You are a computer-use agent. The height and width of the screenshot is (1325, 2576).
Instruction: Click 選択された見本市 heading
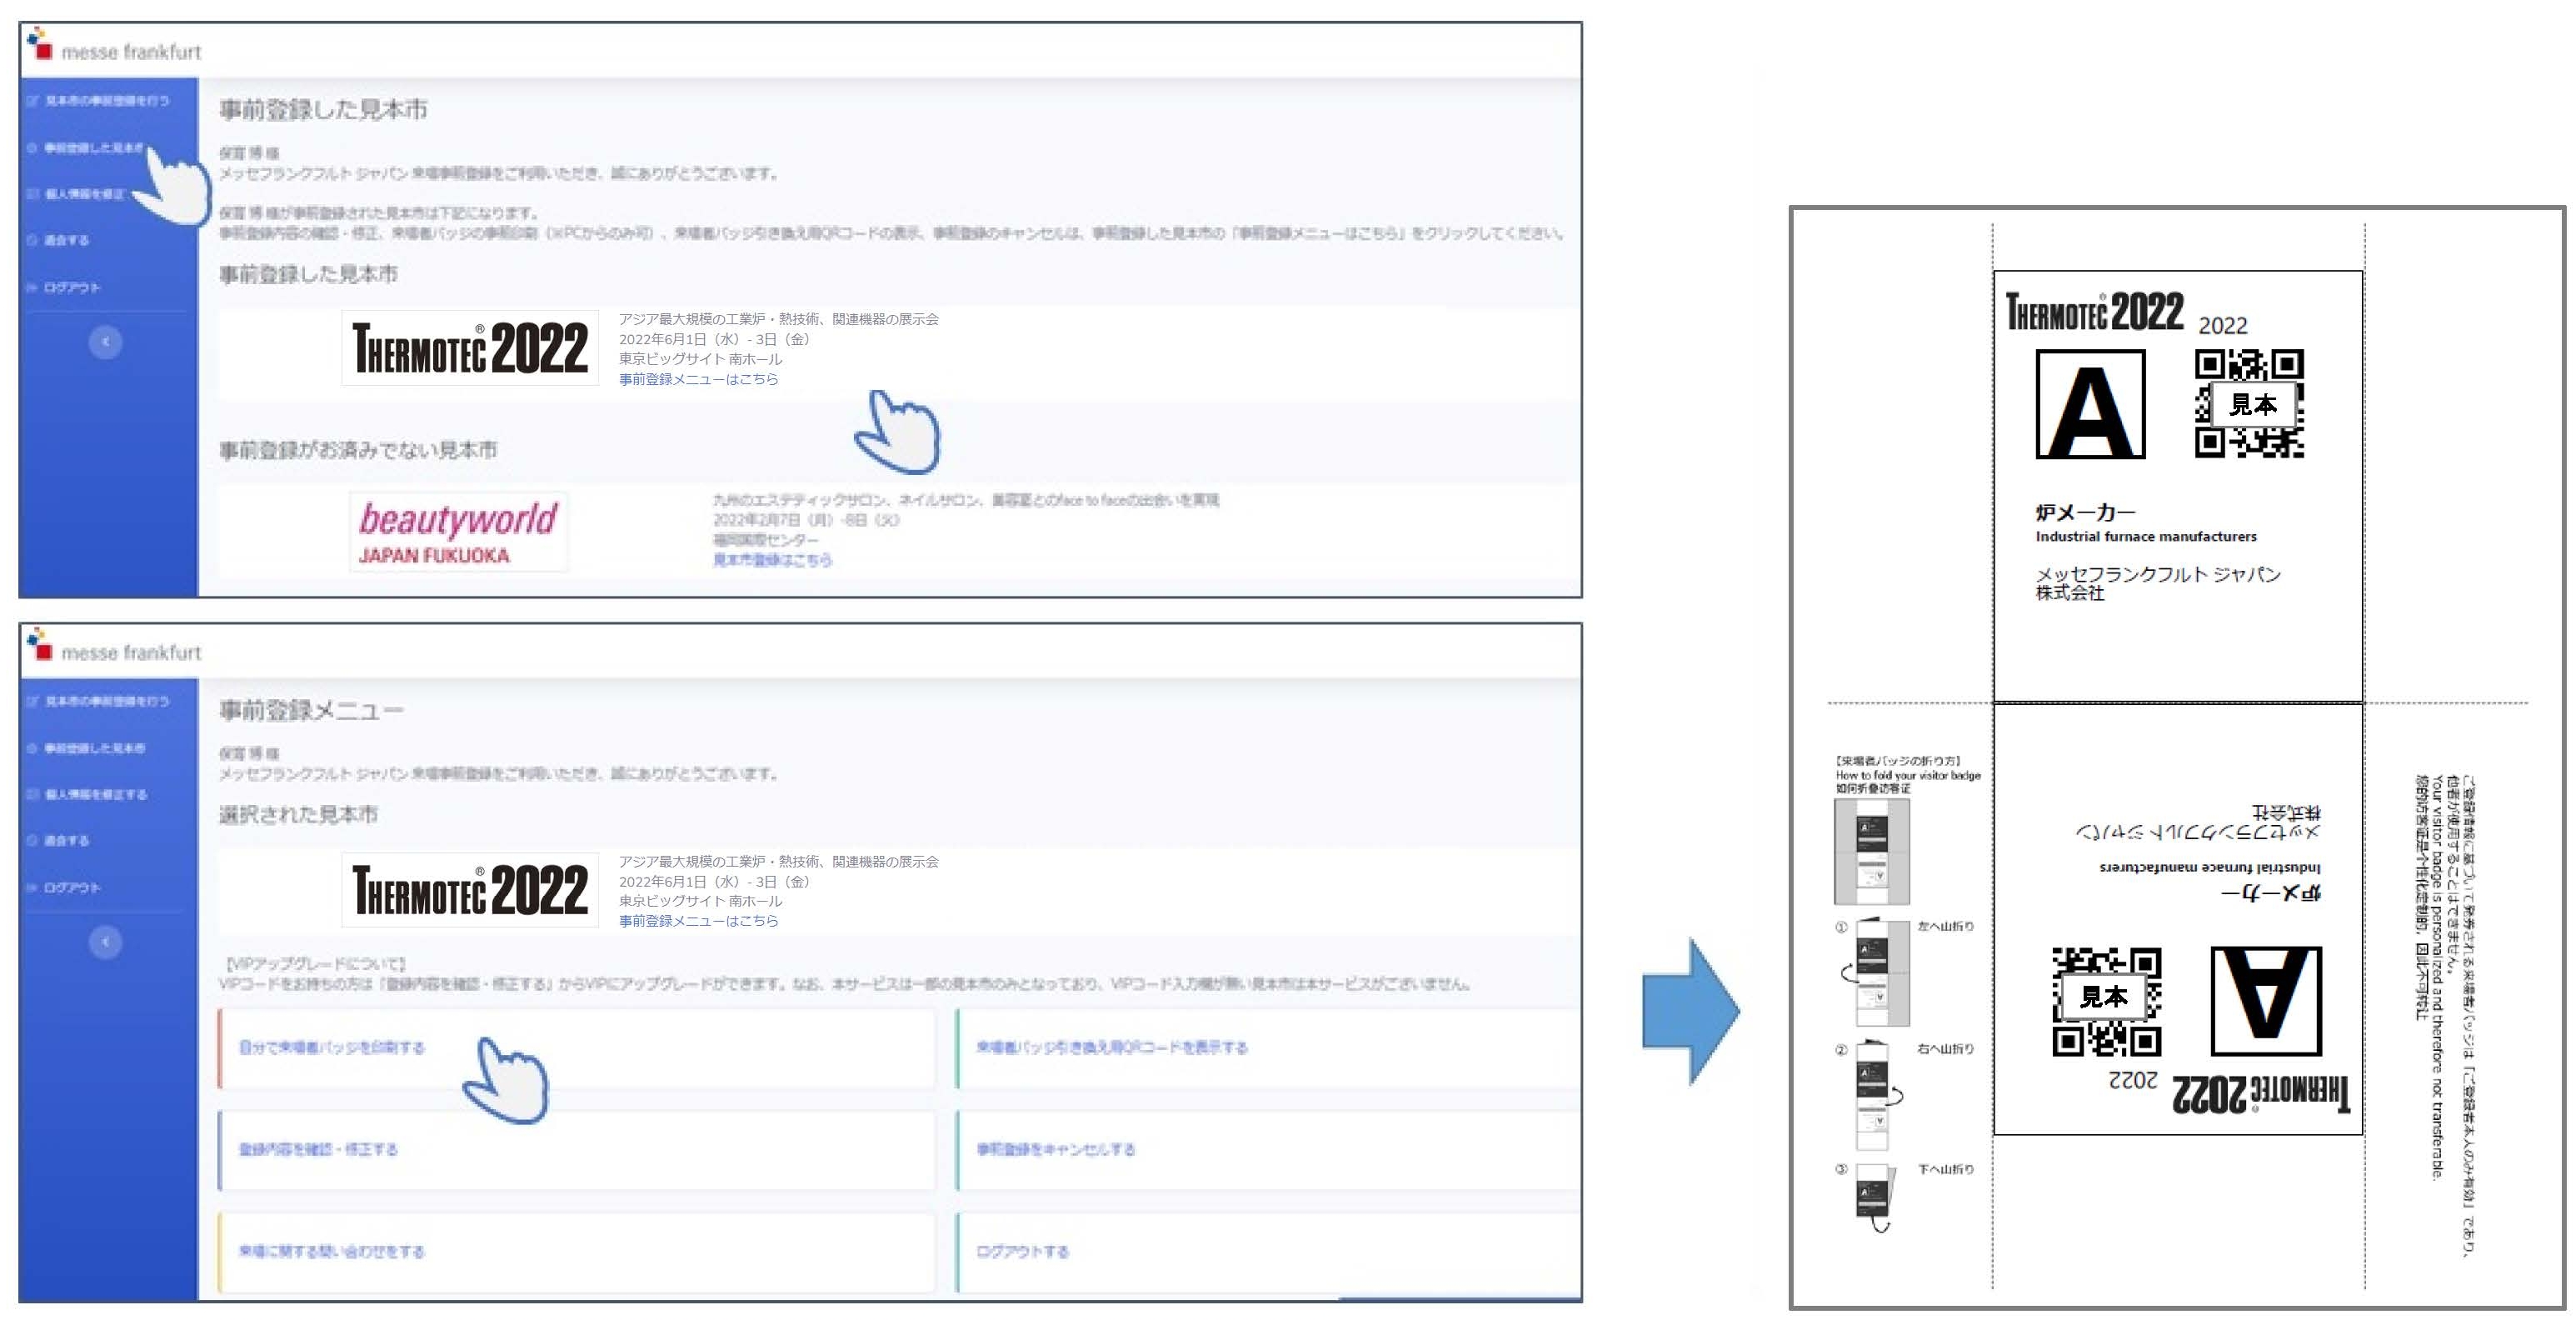(x=298, y=814)
